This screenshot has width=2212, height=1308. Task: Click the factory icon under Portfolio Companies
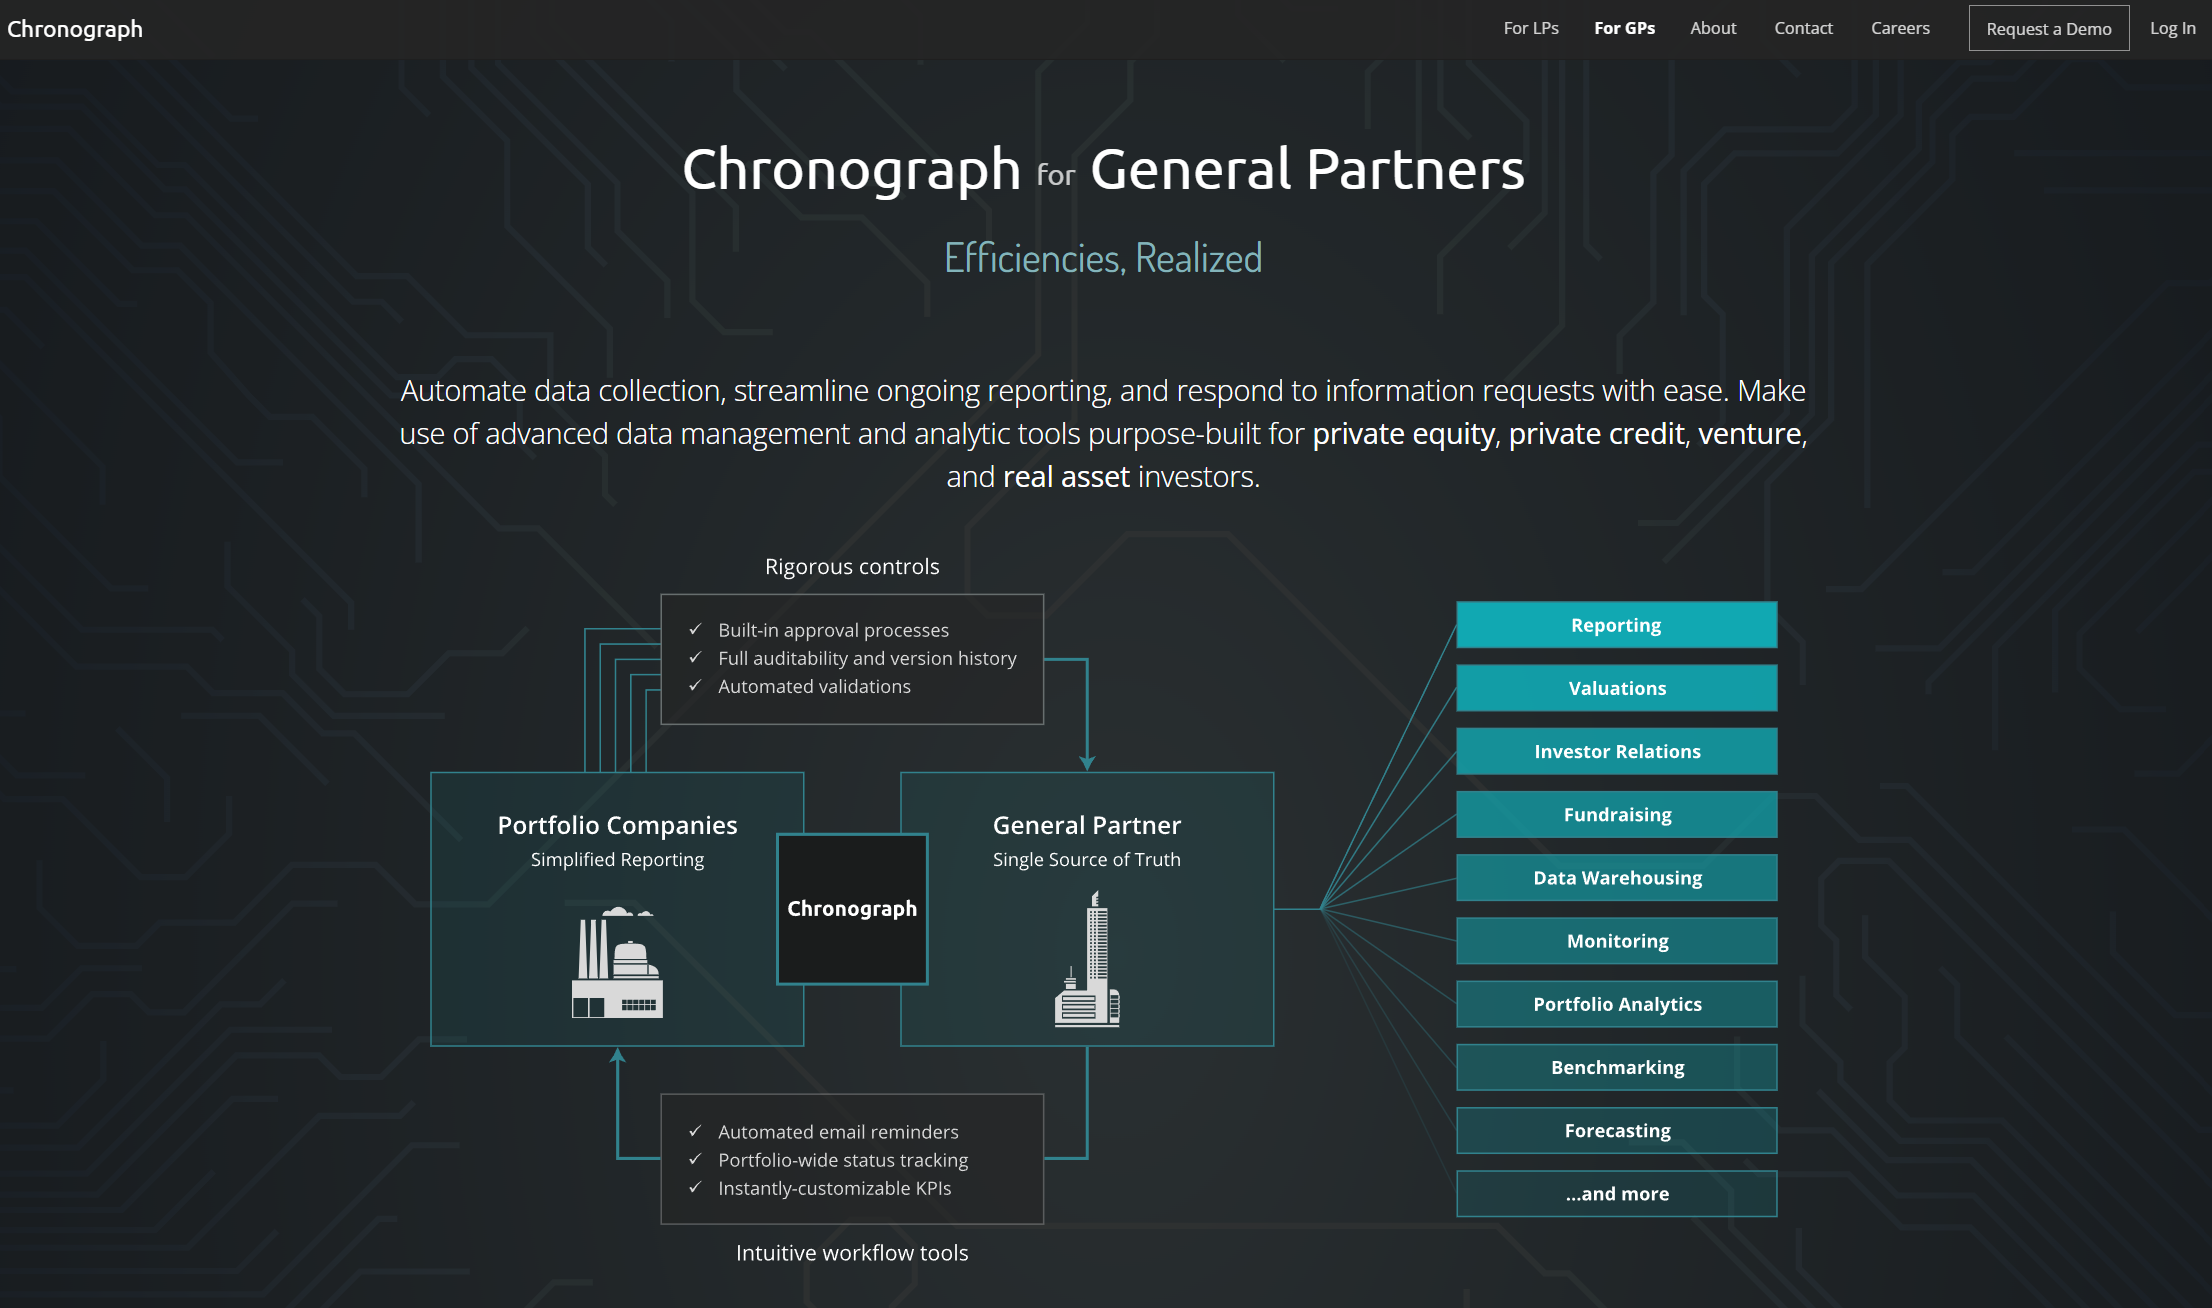coord(617,962)
